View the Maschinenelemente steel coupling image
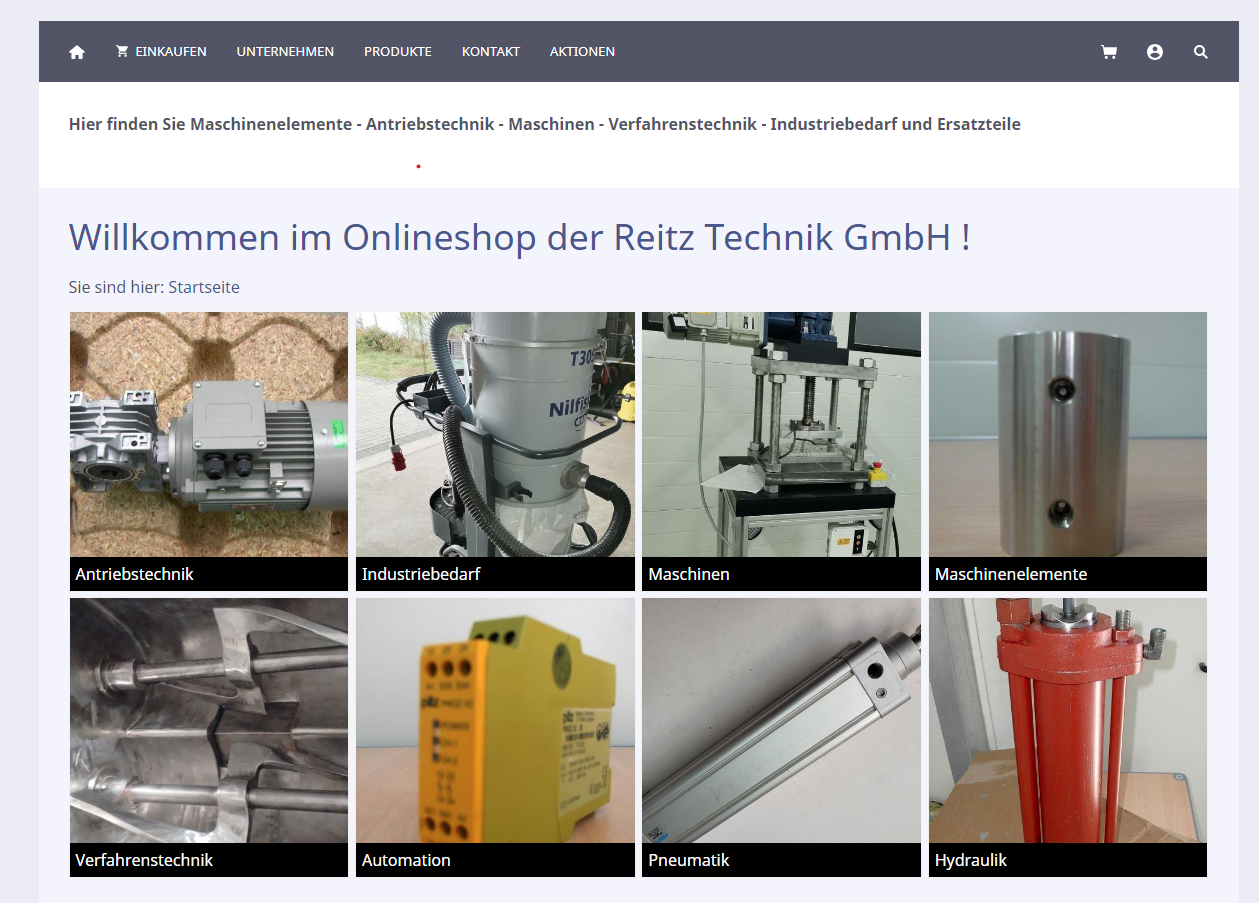Screen dimensions: 1259x903 pyautogui.click(x=1067, y=434)
